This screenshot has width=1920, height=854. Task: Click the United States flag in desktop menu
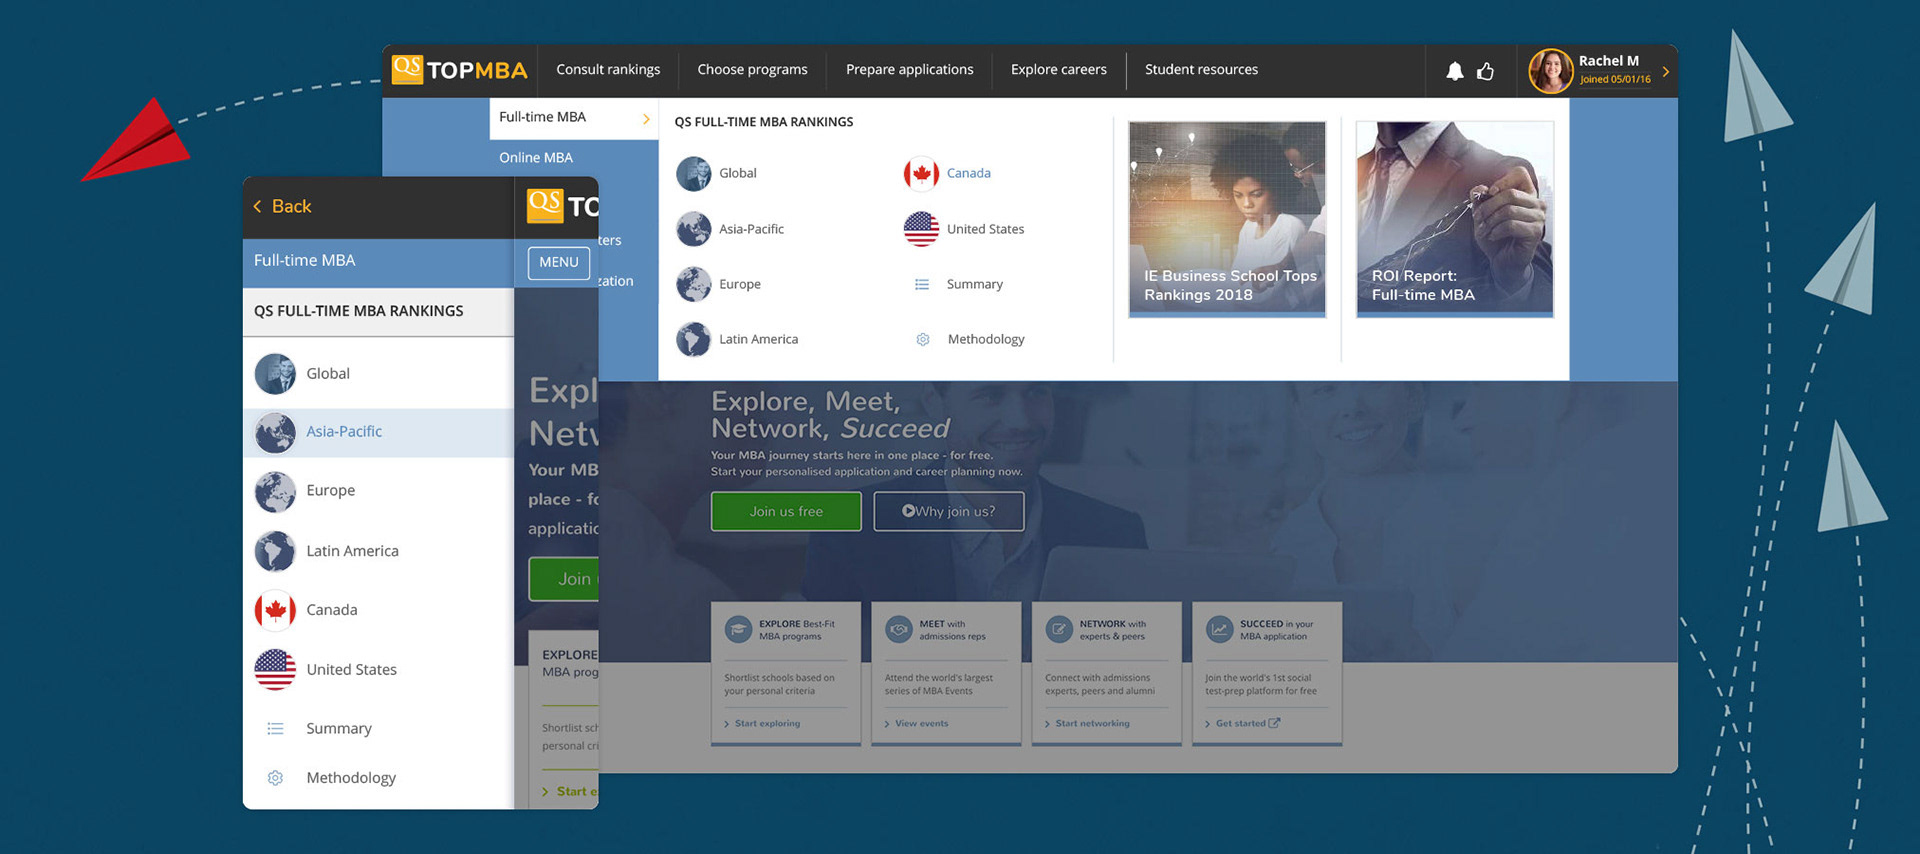(921, 229)
